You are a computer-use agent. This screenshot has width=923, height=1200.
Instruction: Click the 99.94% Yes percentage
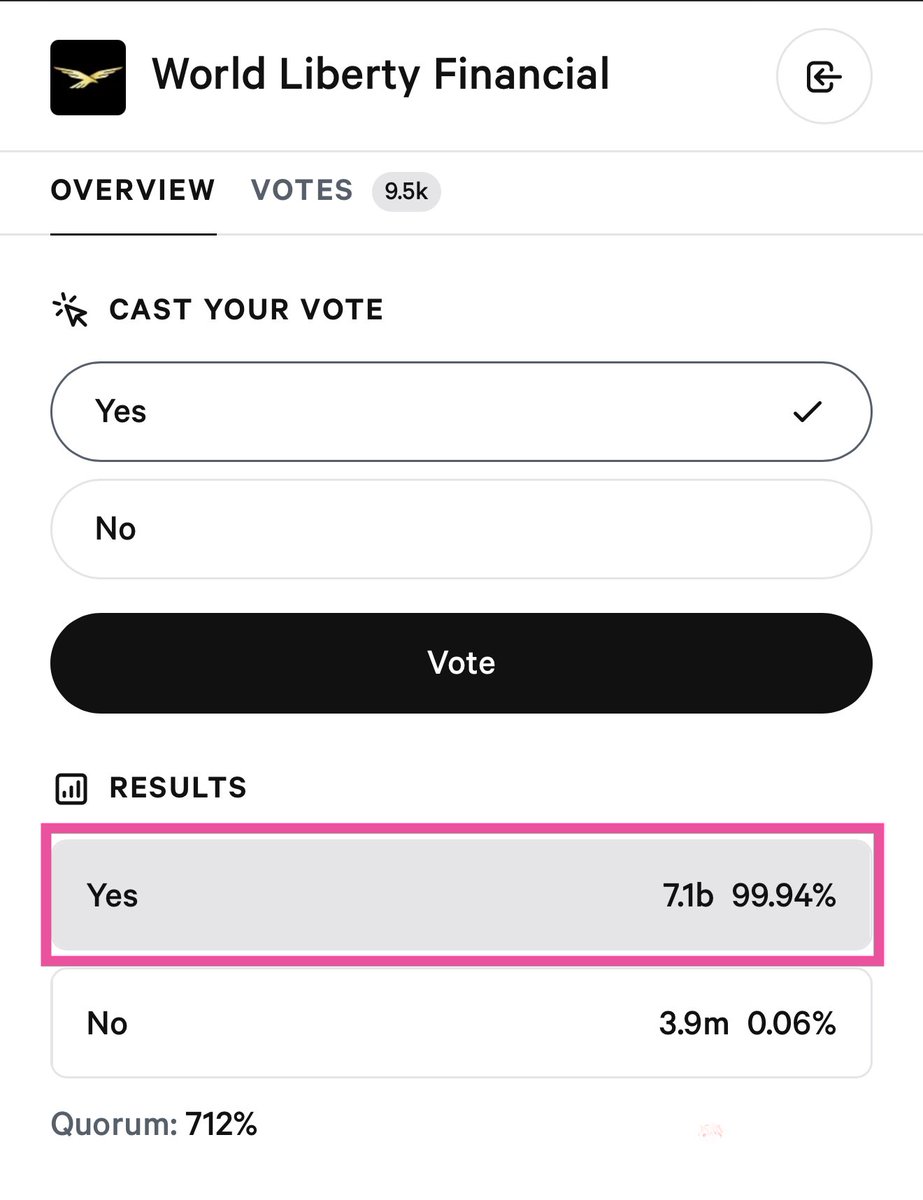tap(784, 896)
